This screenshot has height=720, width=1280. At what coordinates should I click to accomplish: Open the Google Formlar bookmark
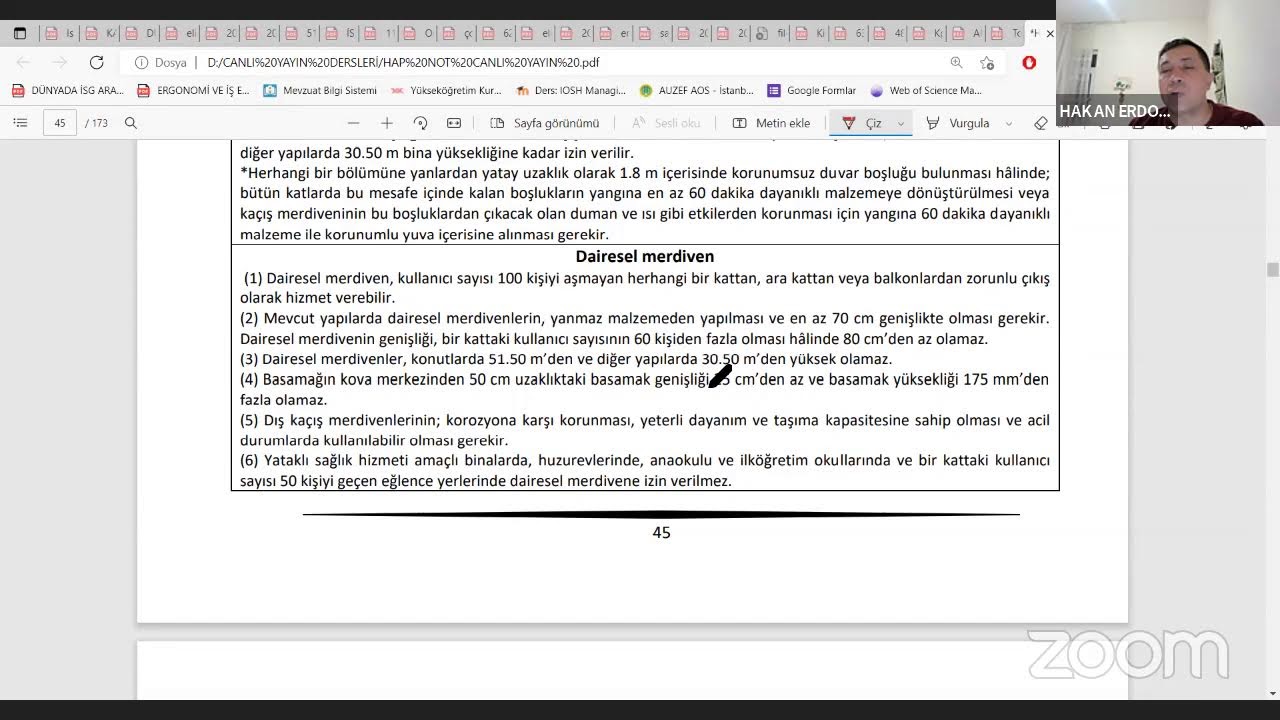coord(812,90)
